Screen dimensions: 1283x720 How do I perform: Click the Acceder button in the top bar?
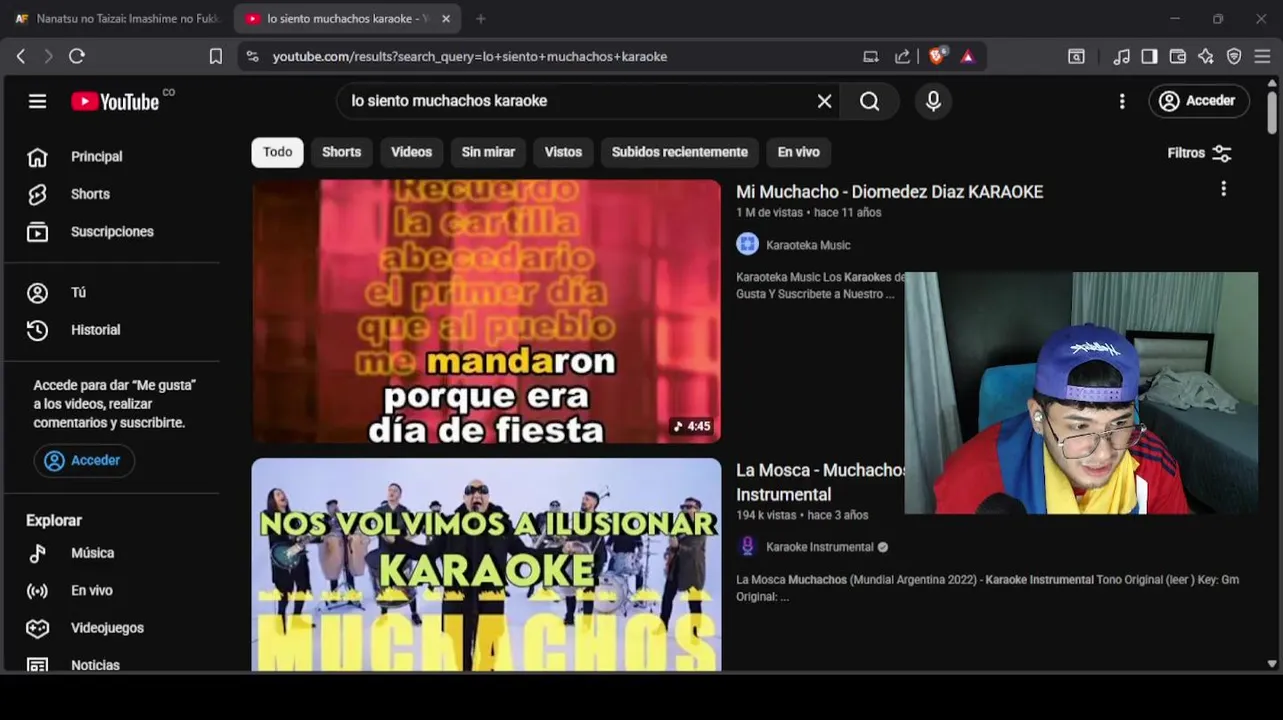(1198, 101)
